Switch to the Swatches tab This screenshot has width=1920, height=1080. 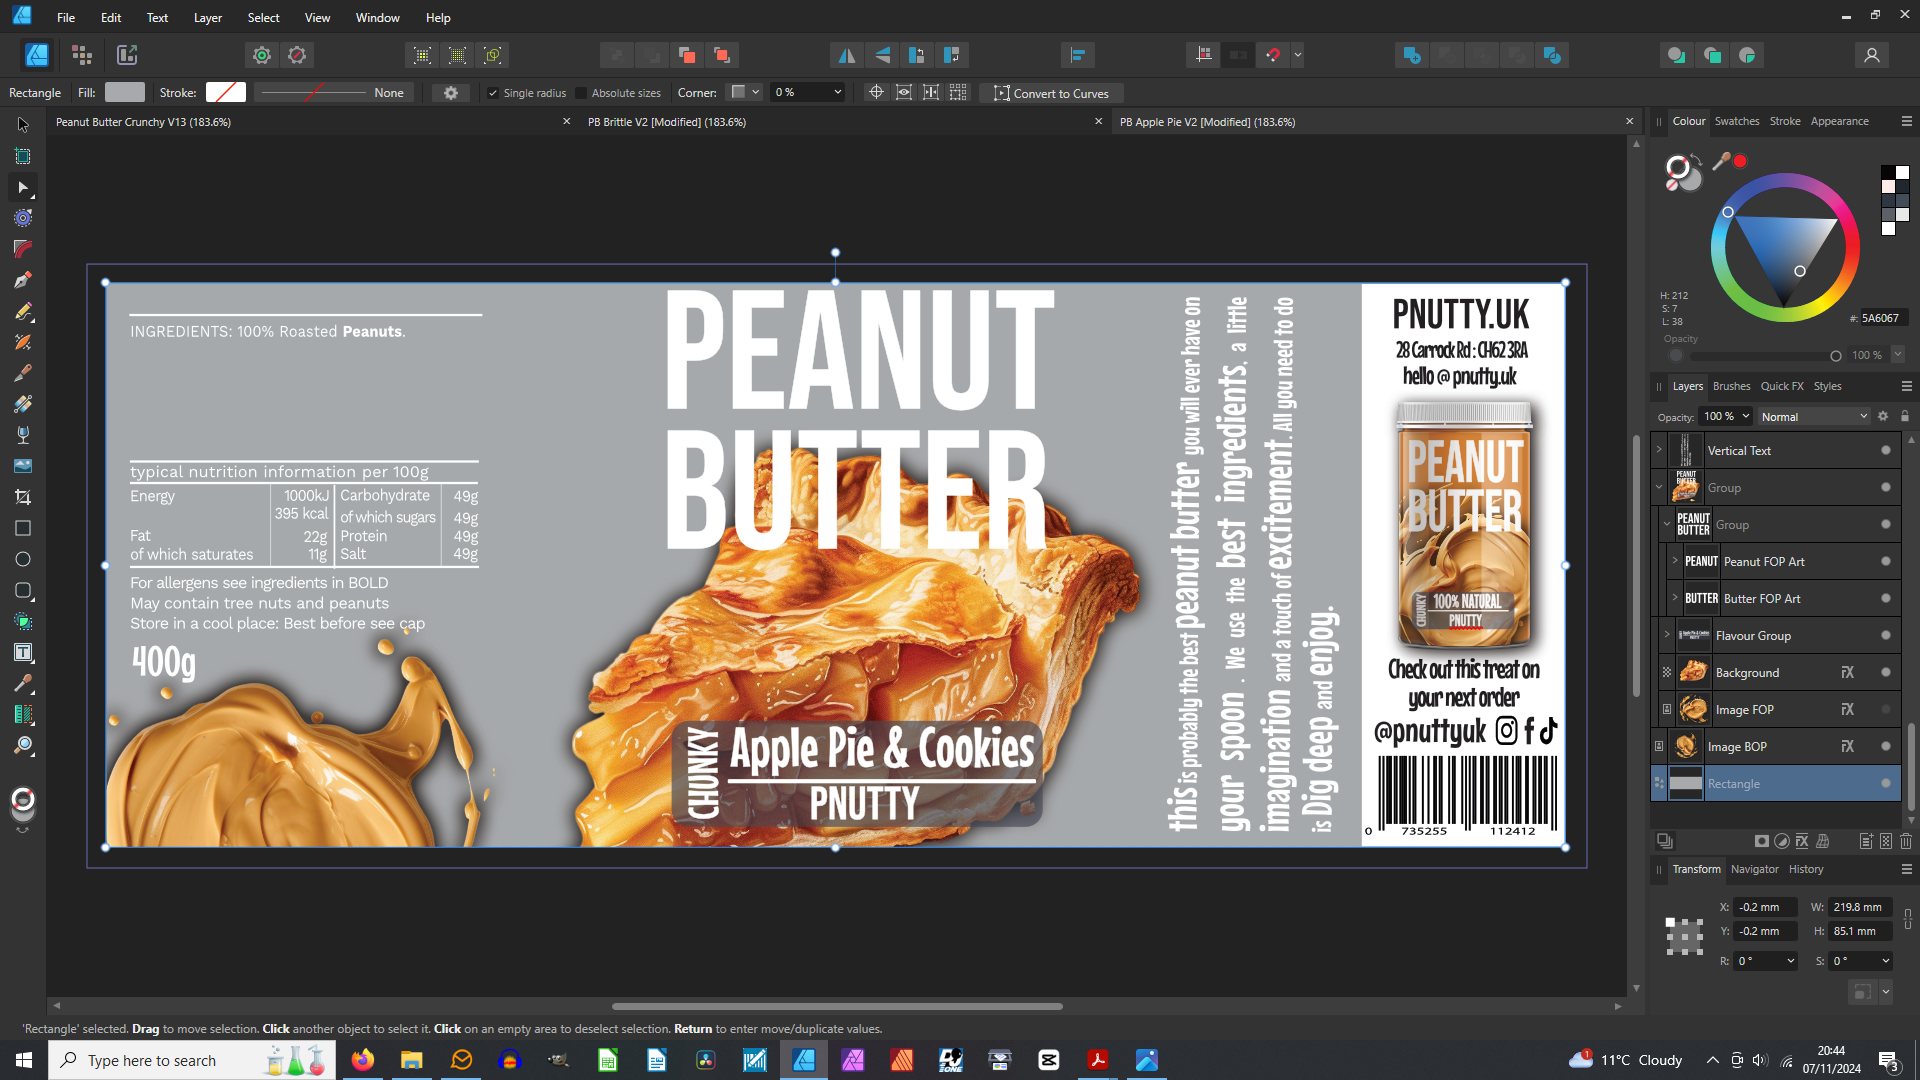pyautogui.click(x=1737, y=121)
